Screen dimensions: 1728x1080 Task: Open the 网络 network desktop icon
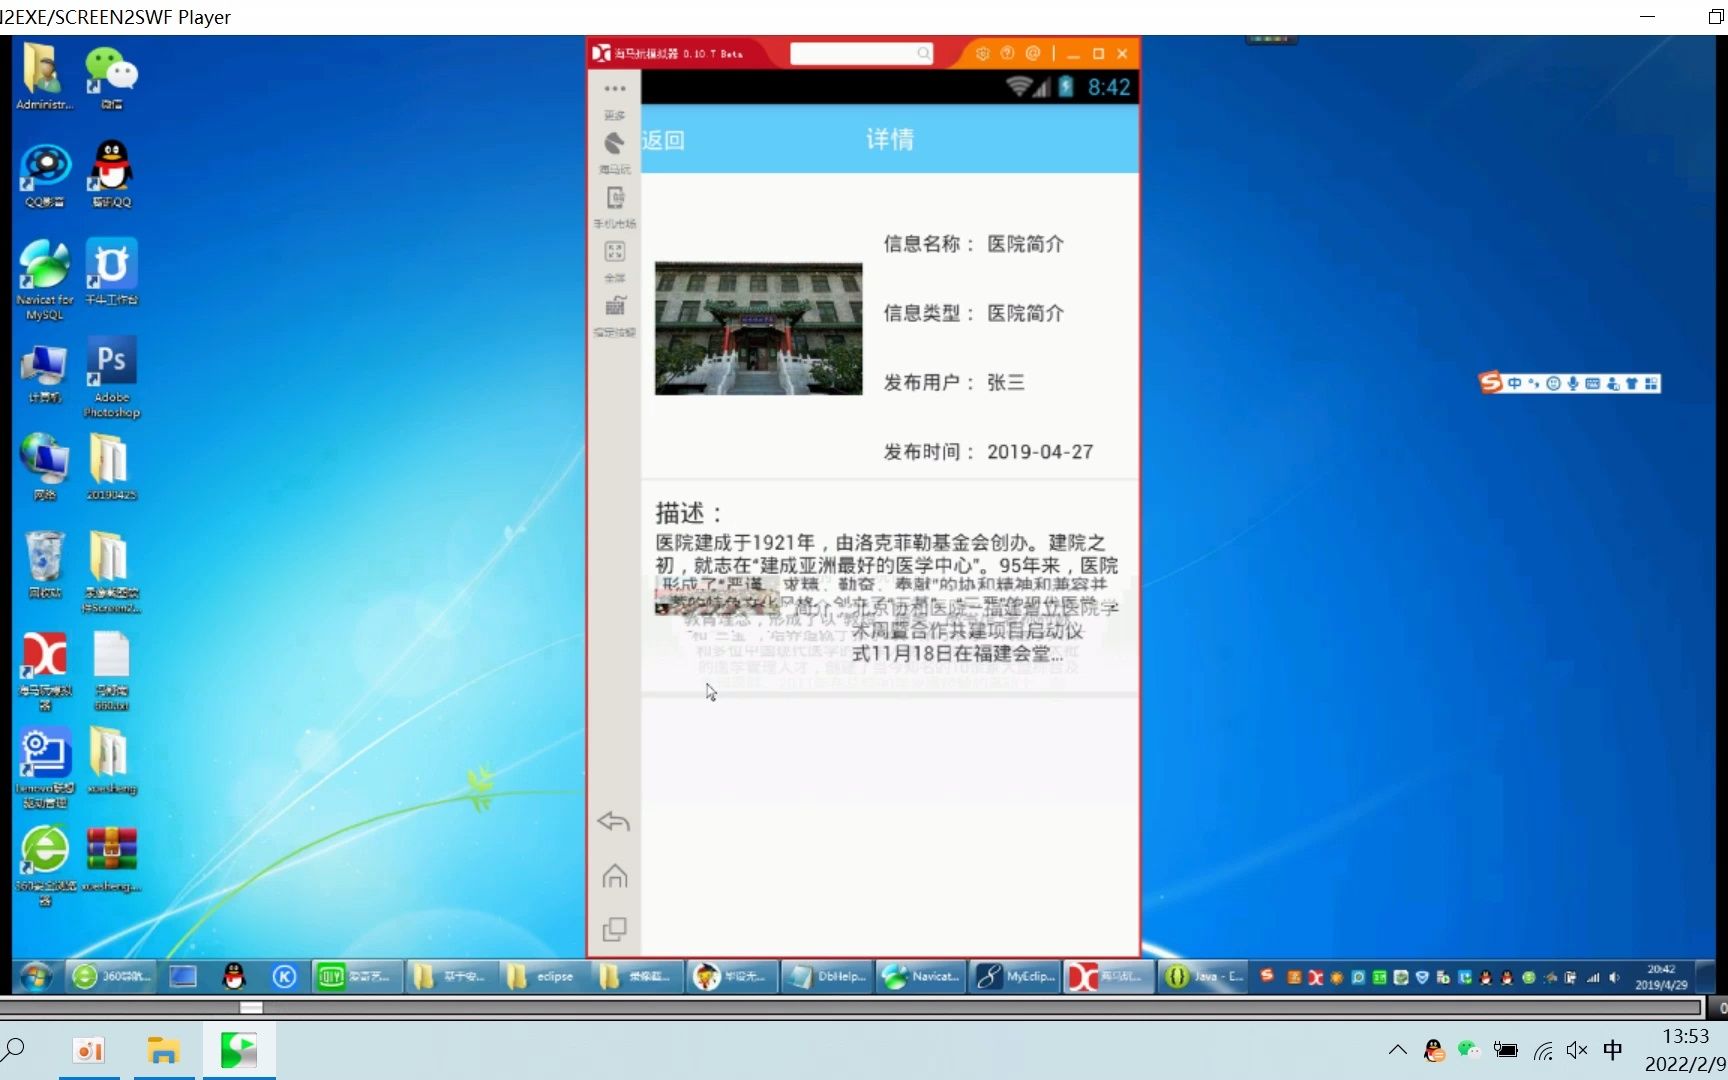click(x=45, y=466)
